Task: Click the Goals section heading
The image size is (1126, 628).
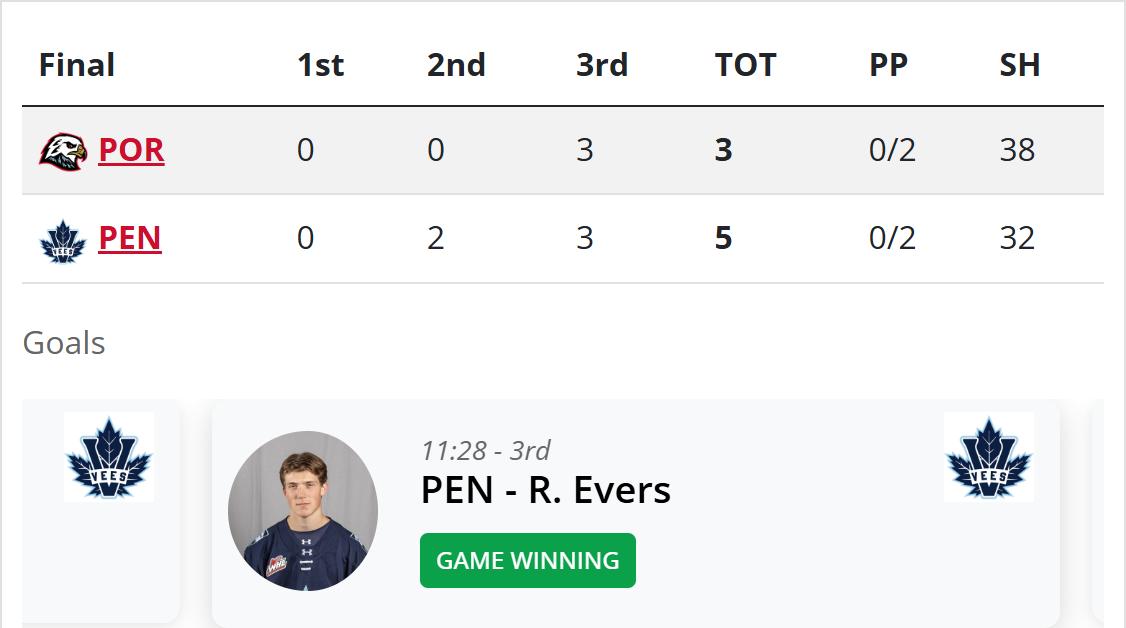Action: click(64, 343)
